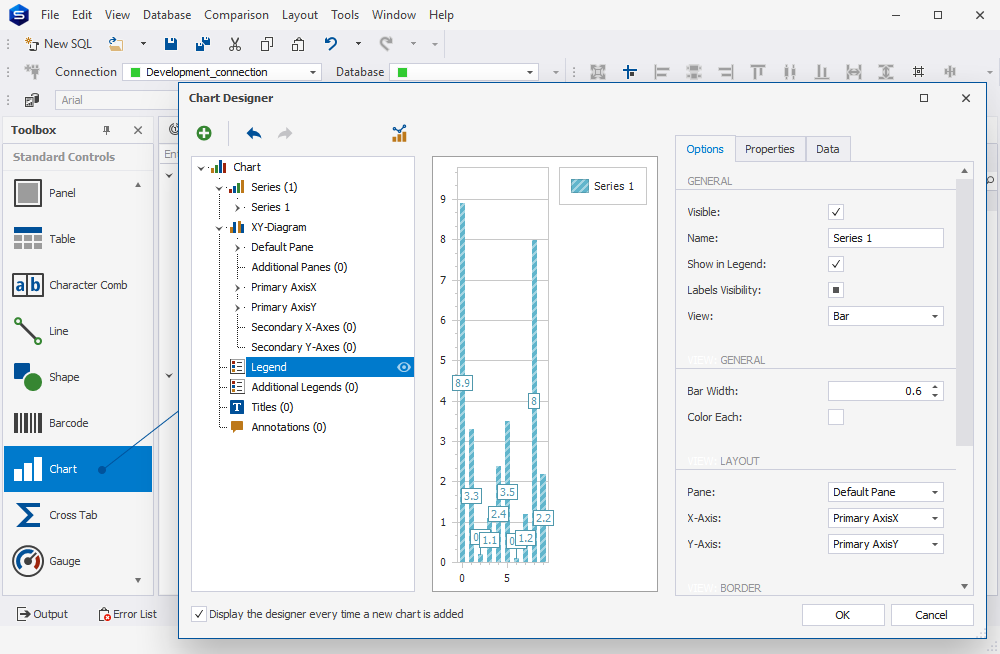Select the Shape control in Toolbox
Image resolution: width=1000 pixels, height=654 pixels.
(x=78, y=377)
